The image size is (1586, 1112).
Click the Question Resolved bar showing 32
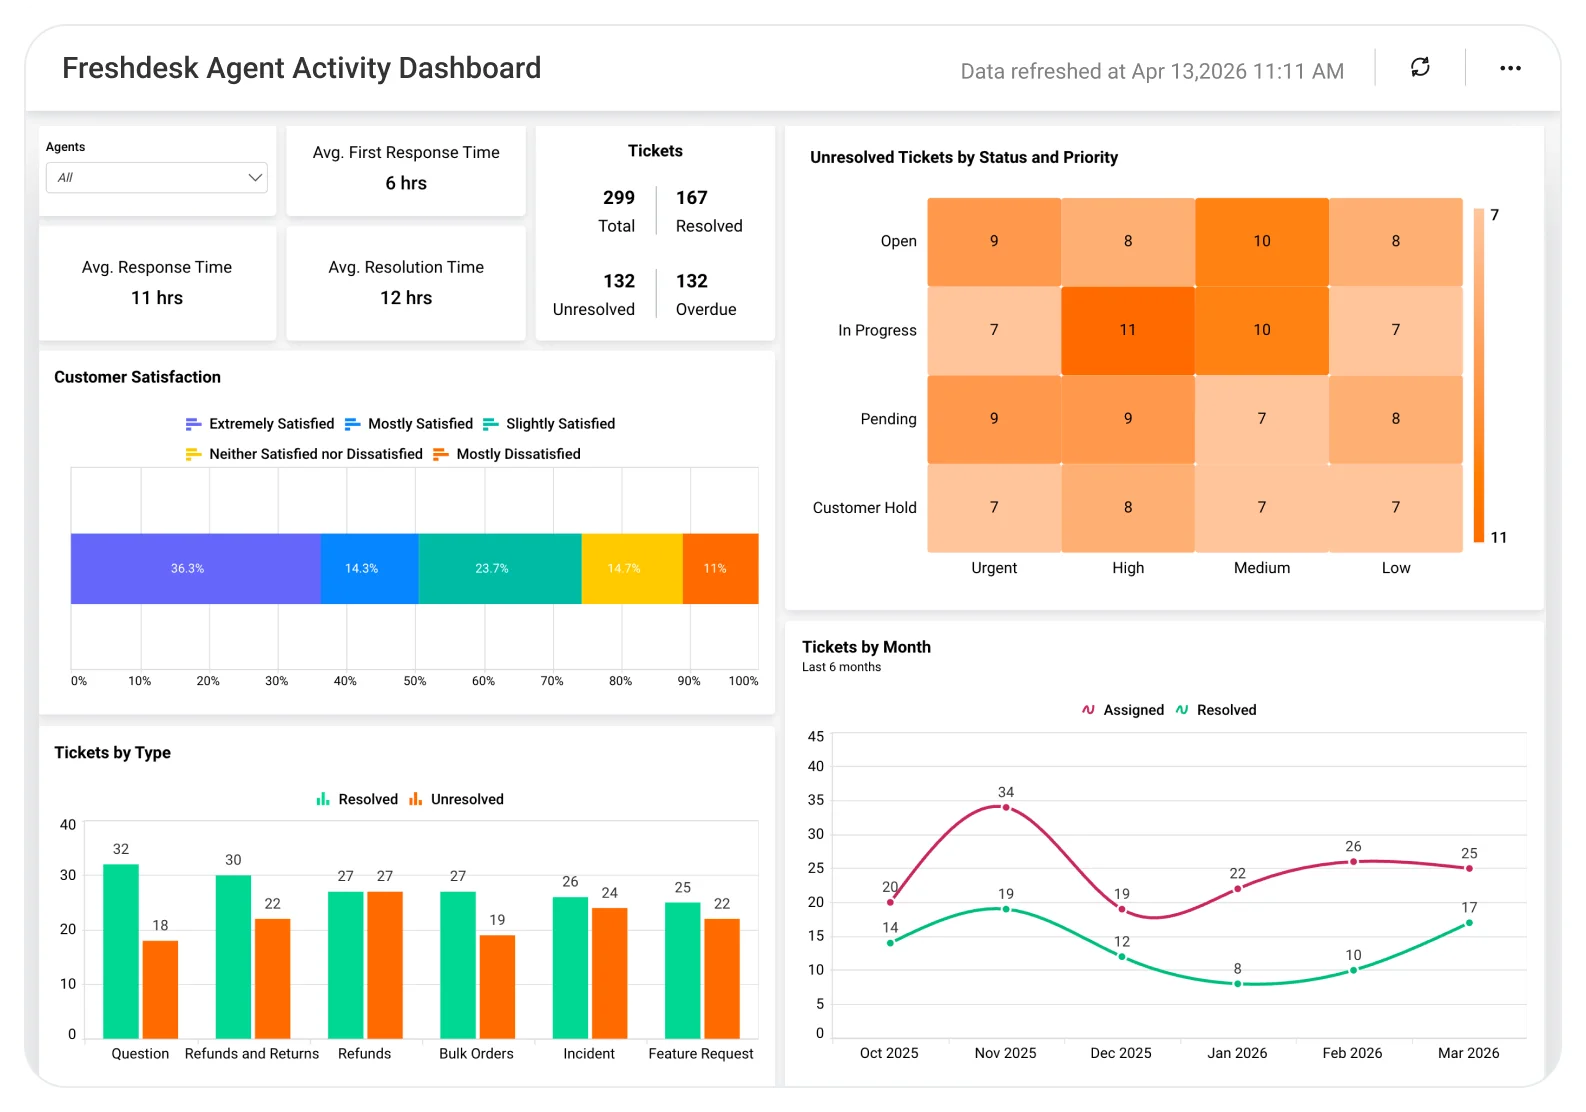(121, 951)
